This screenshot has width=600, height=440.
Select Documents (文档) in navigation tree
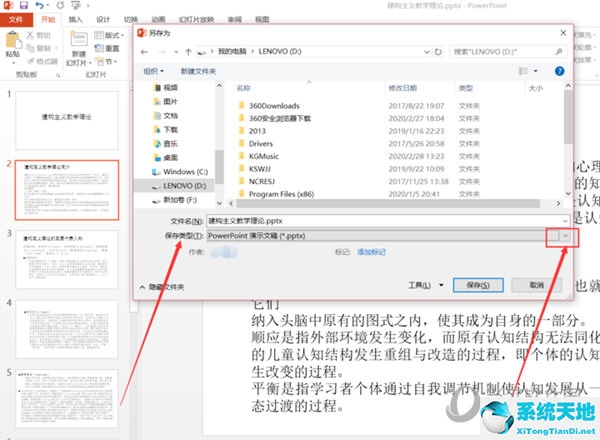166,116
